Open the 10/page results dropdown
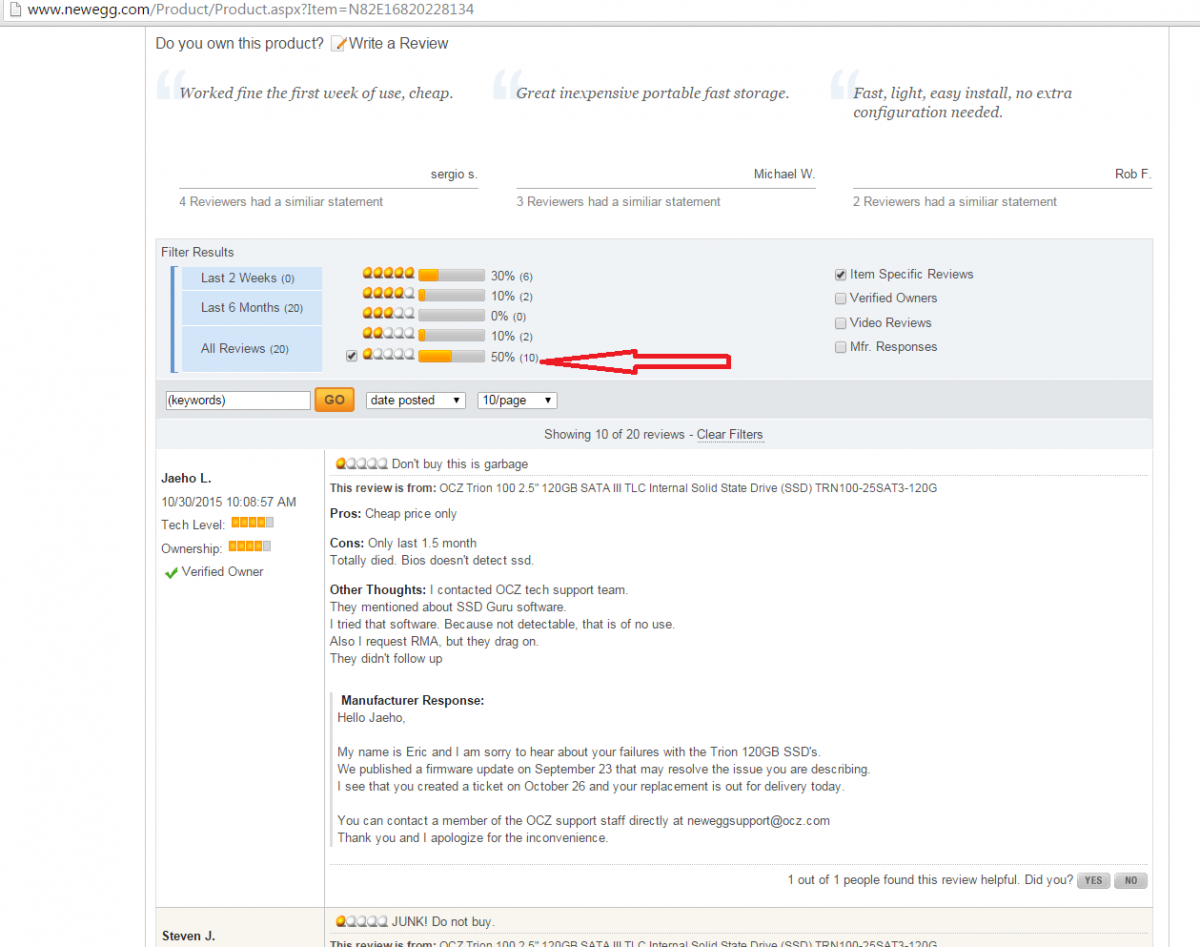 517,400
